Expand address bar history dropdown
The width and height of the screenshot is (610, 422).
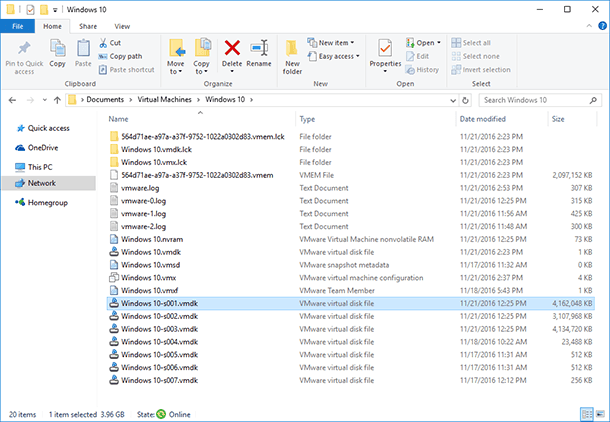453,100
